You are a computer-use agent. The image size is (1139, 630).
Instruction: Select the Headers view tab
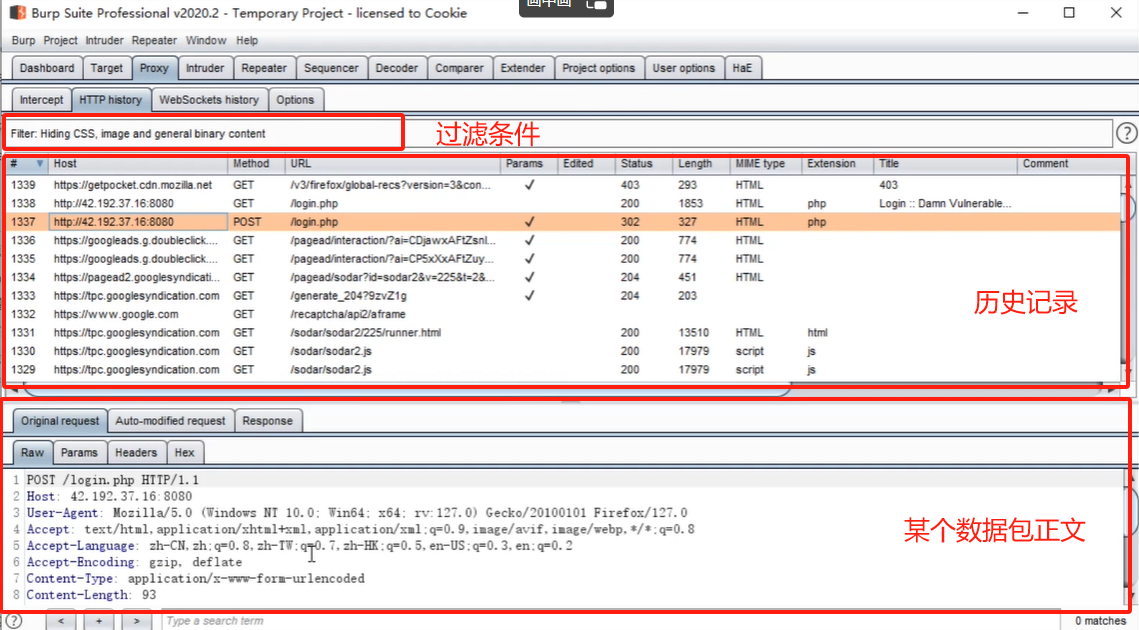click(x=136, y=453)
